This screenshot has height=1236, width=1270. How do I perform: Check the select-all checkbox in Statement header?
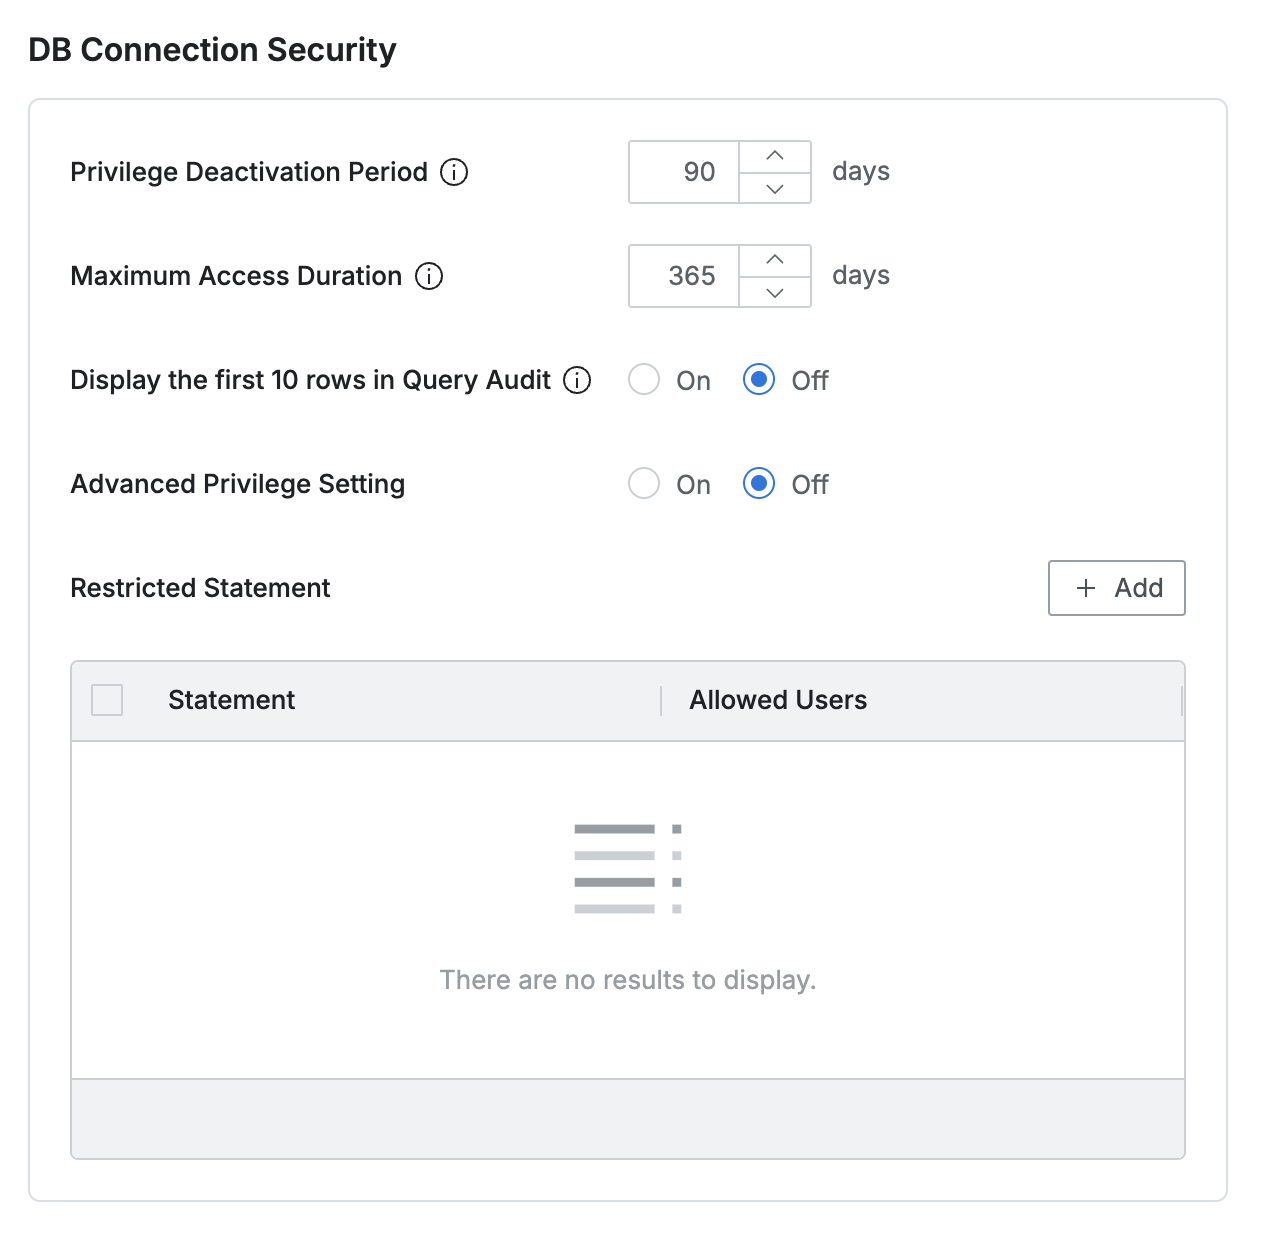click(x=107, y=700)
